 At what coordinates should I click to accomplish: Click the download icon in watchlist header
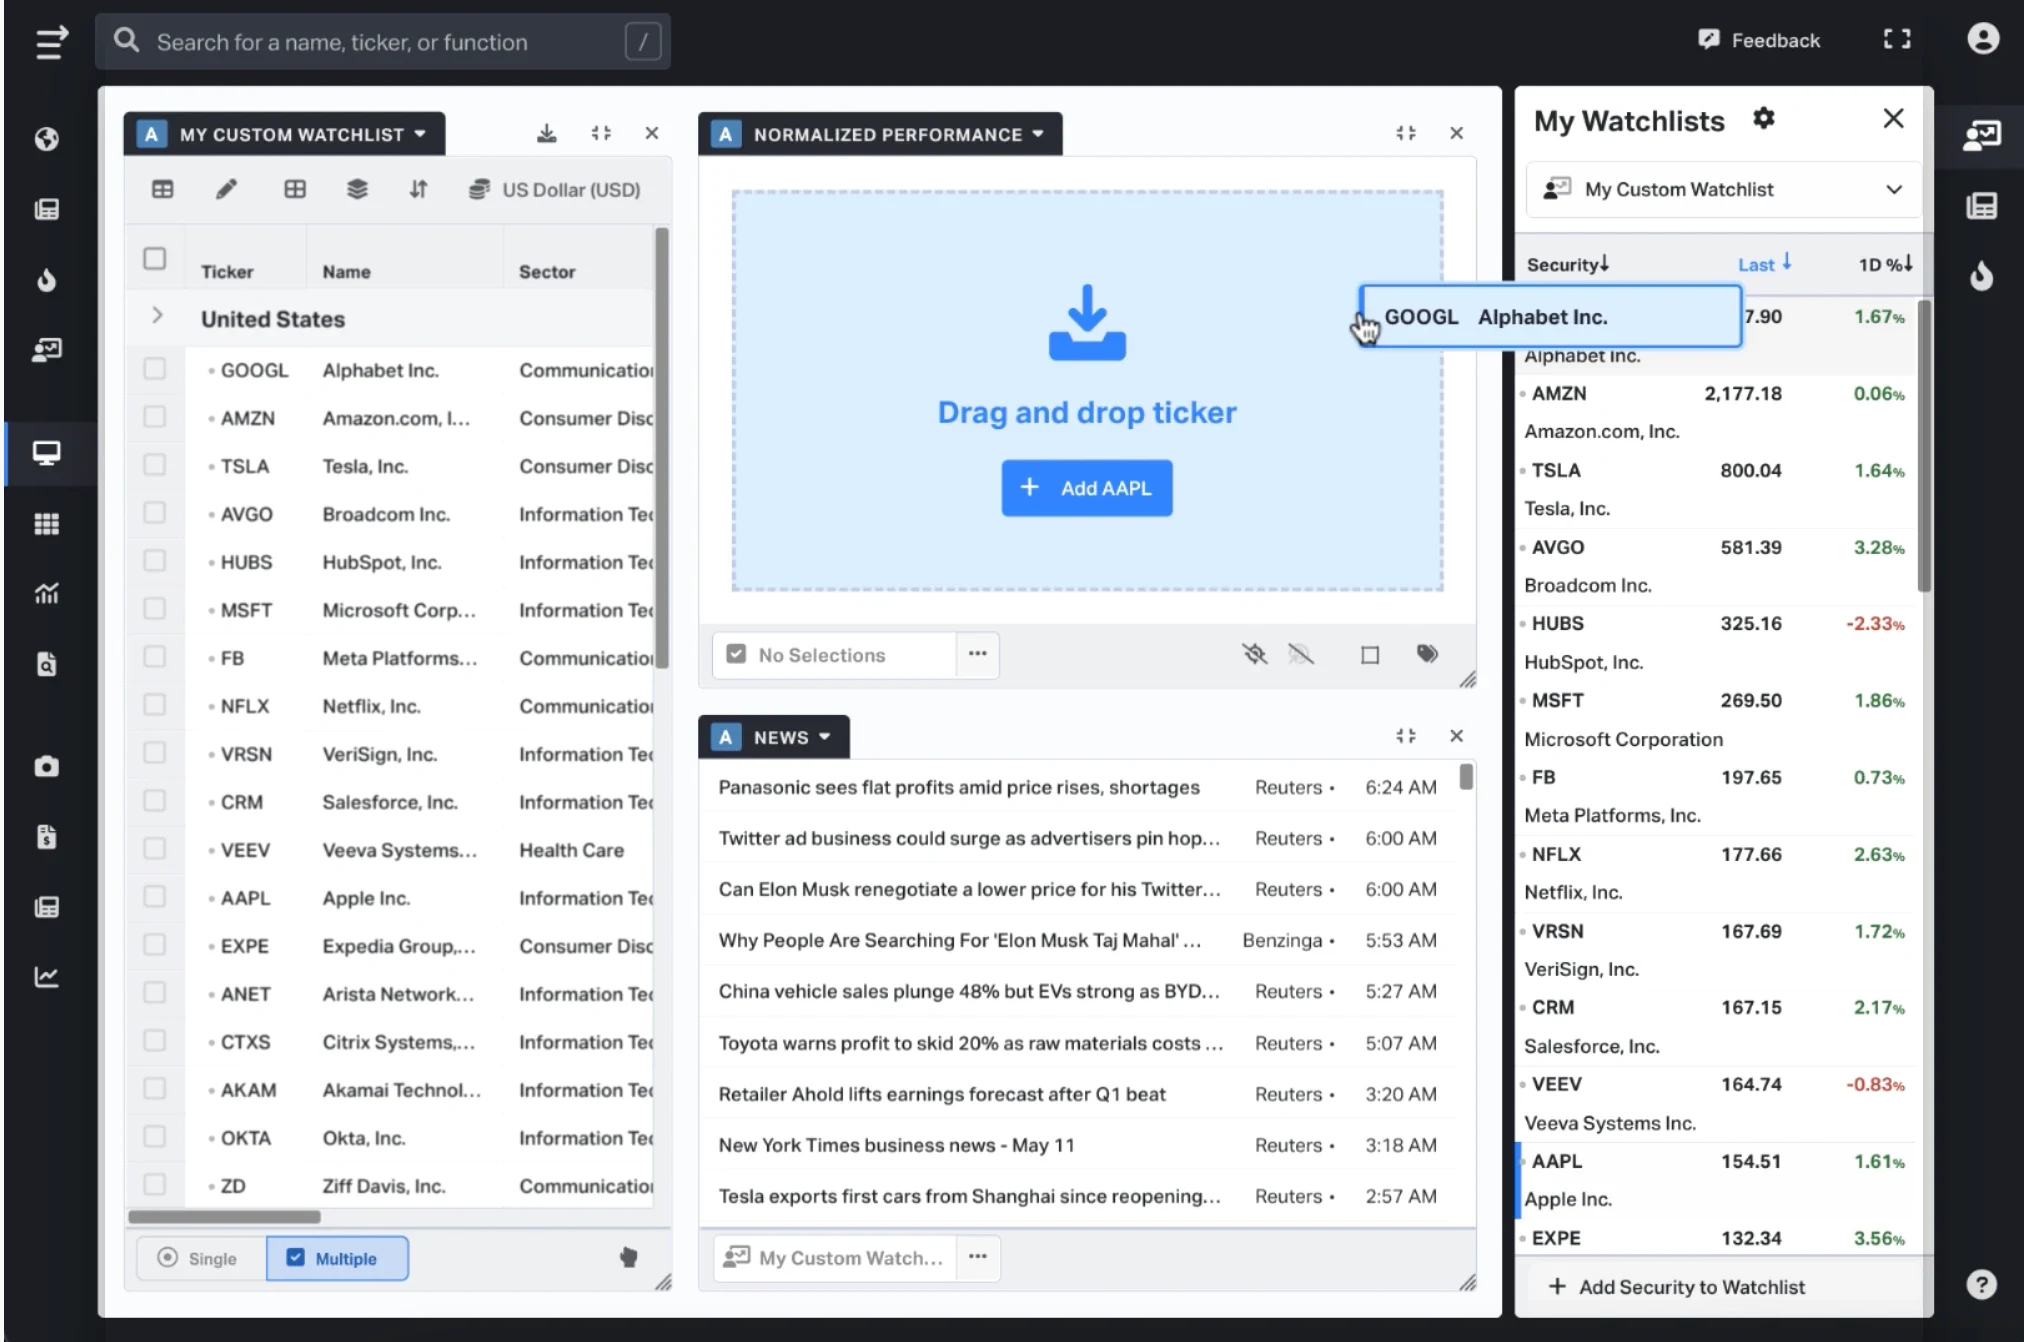(546, 133)
